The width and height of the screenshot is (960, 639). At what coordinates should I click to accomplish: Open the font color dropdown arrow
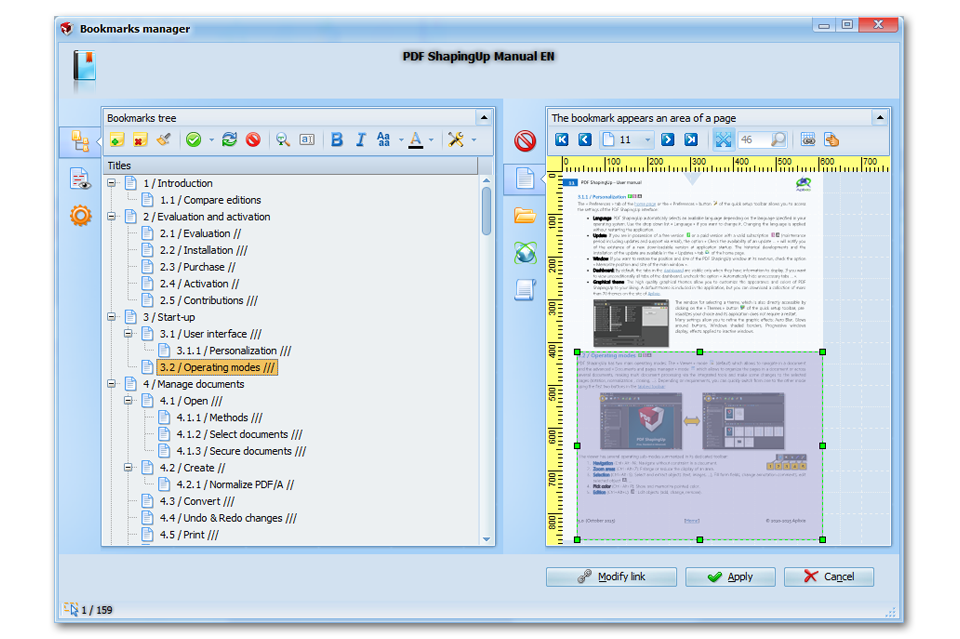(x=431, y=140)
